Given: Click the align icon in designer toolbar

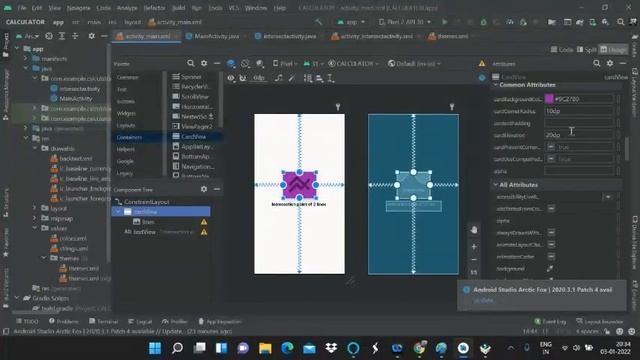Looking at the screenshot, I should coord(319,78).
